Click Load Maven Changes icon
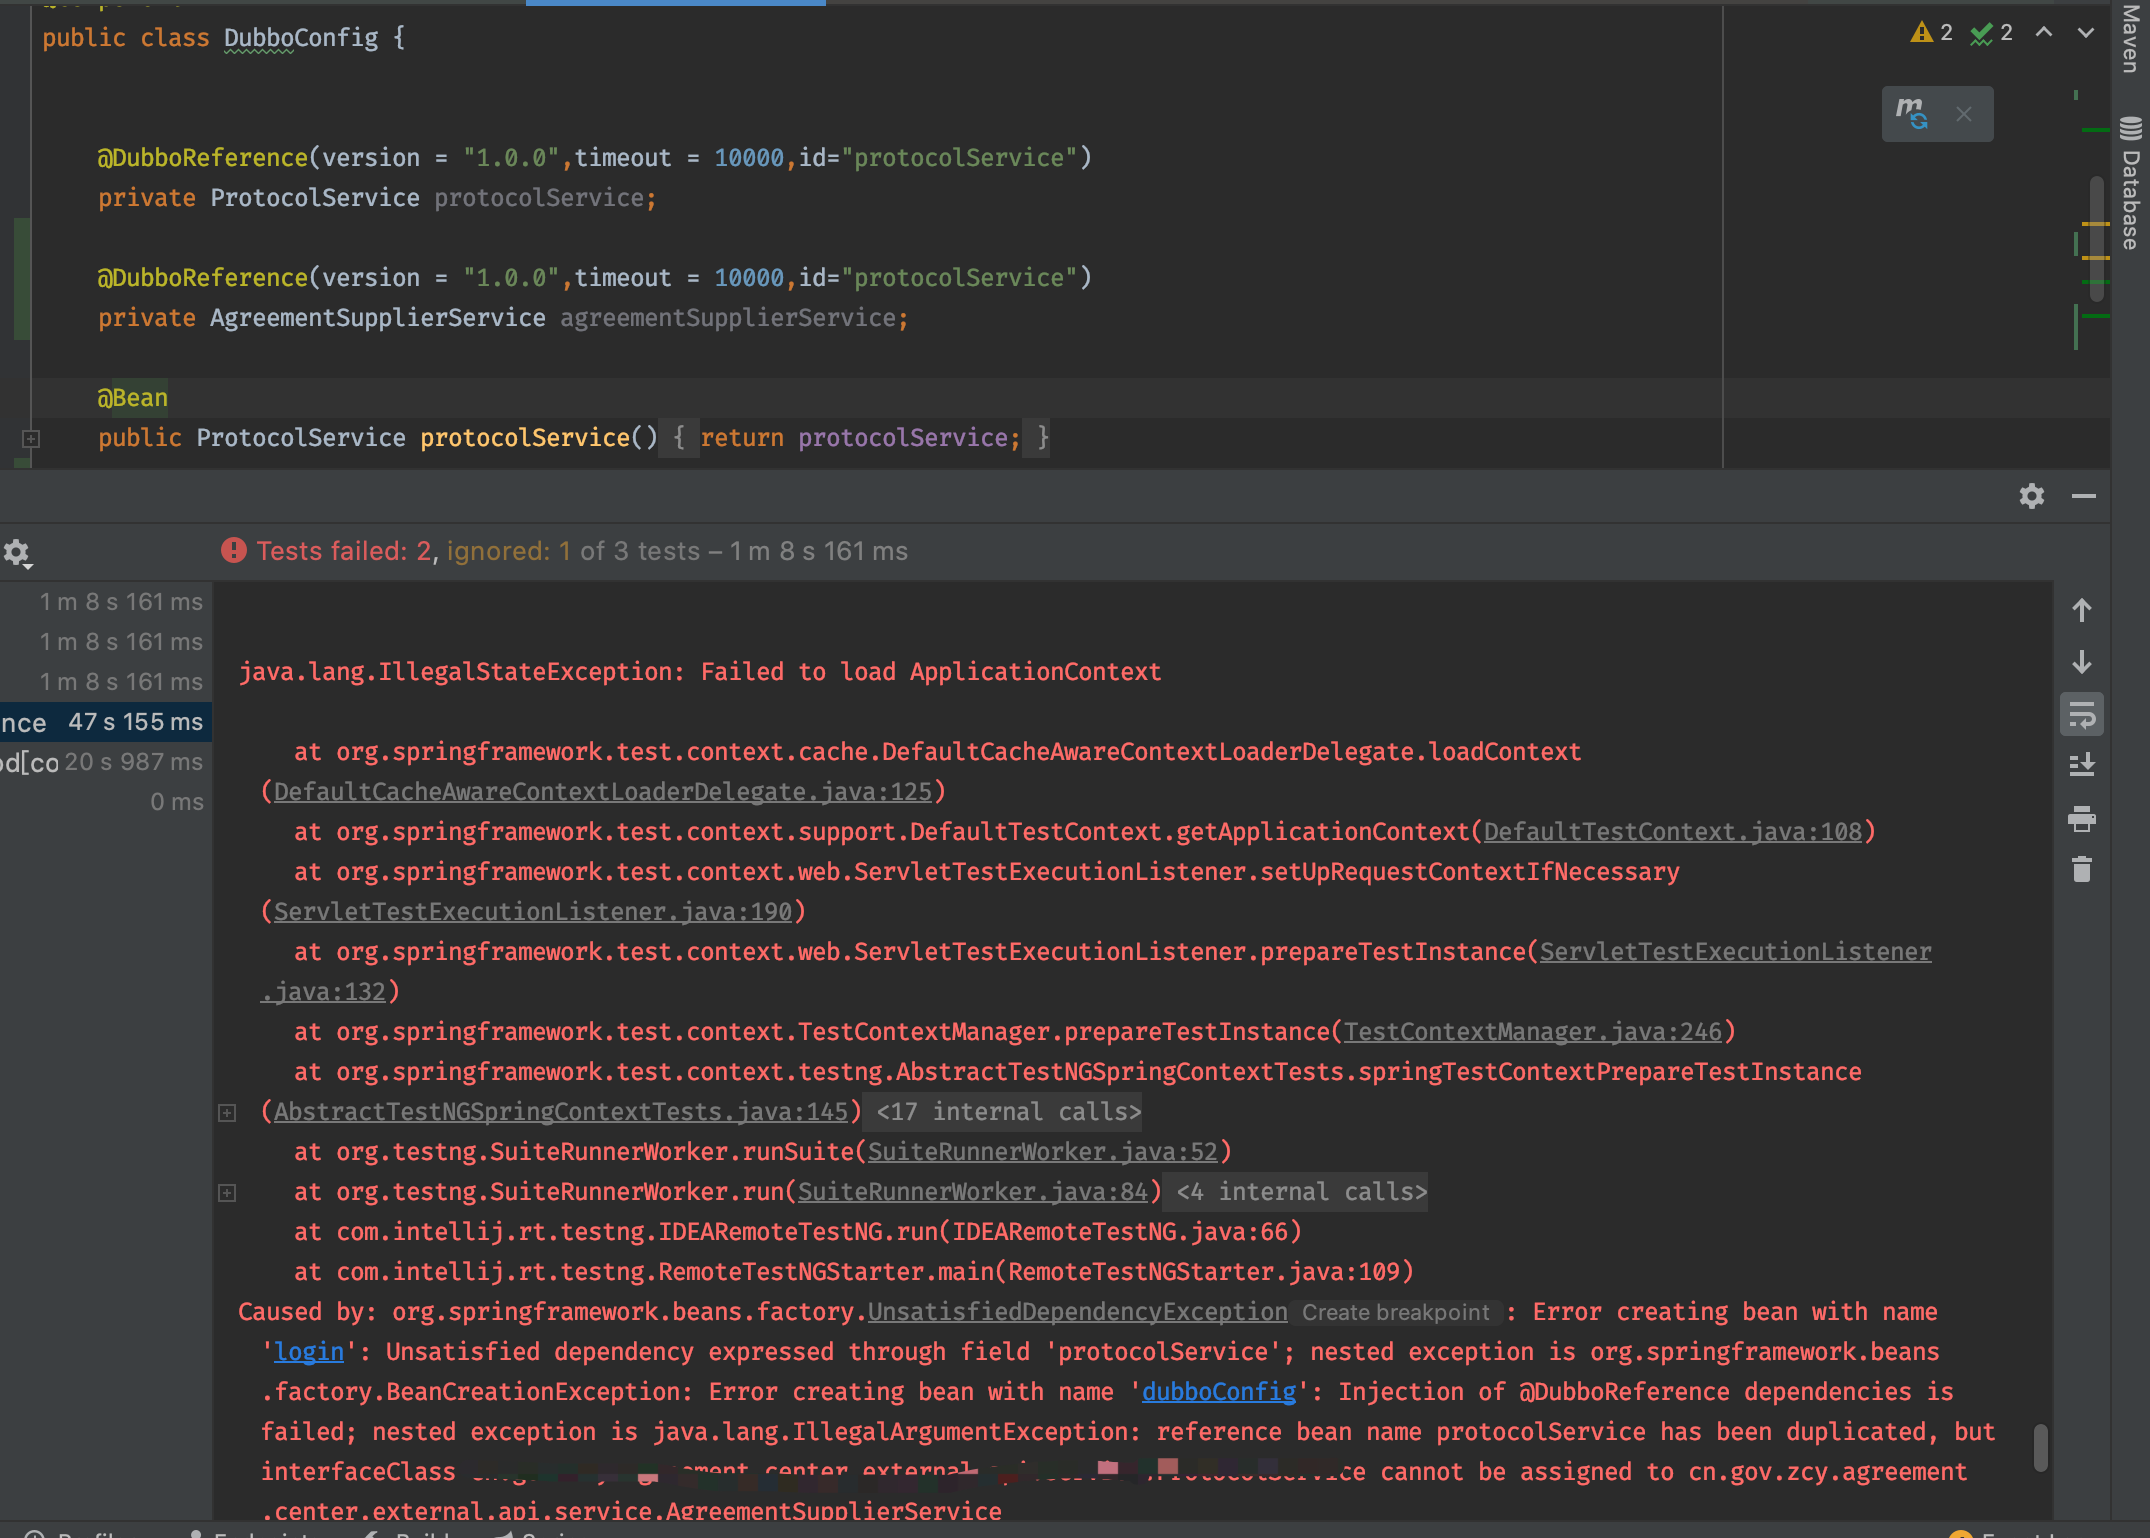The height and width of the screenshot is (1538, 2150). point(1912,114)
